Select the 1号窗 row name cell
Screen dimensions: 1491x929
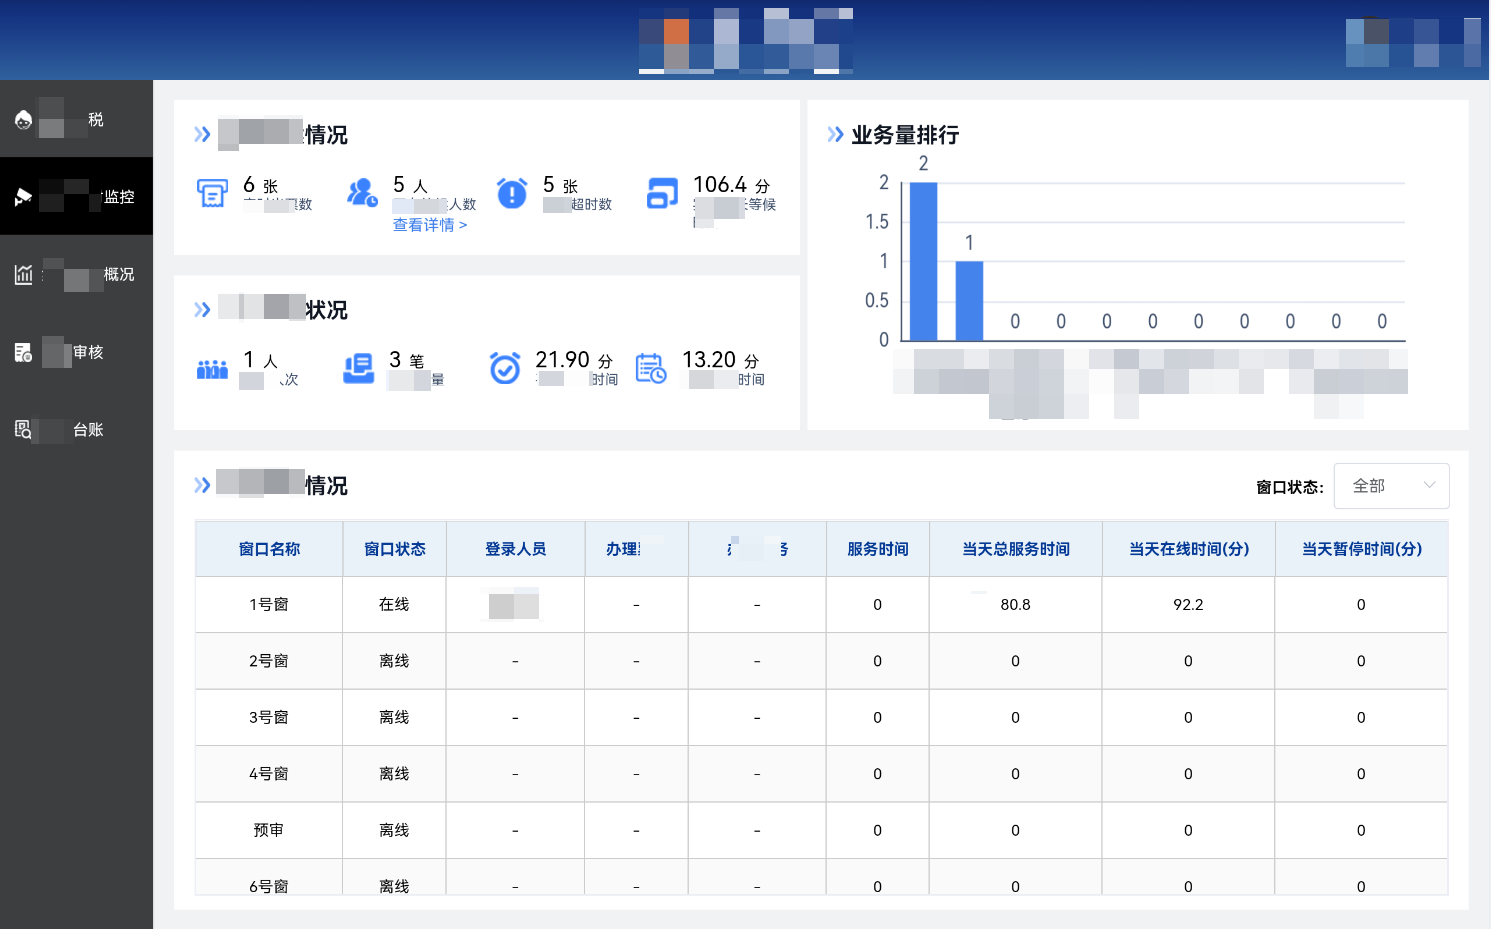pos(269,605)
